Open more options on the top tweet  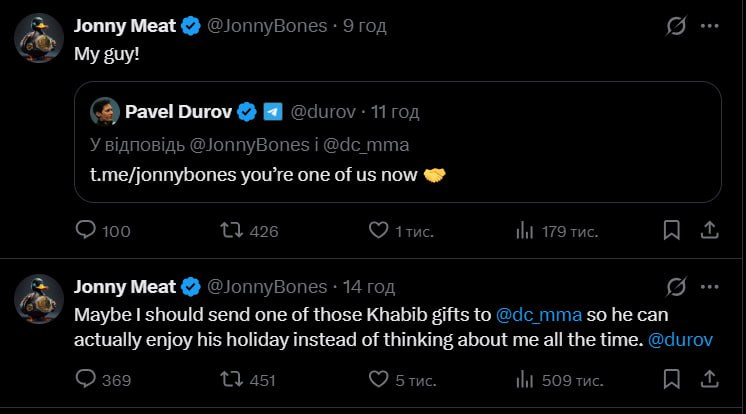pos(708,26)
